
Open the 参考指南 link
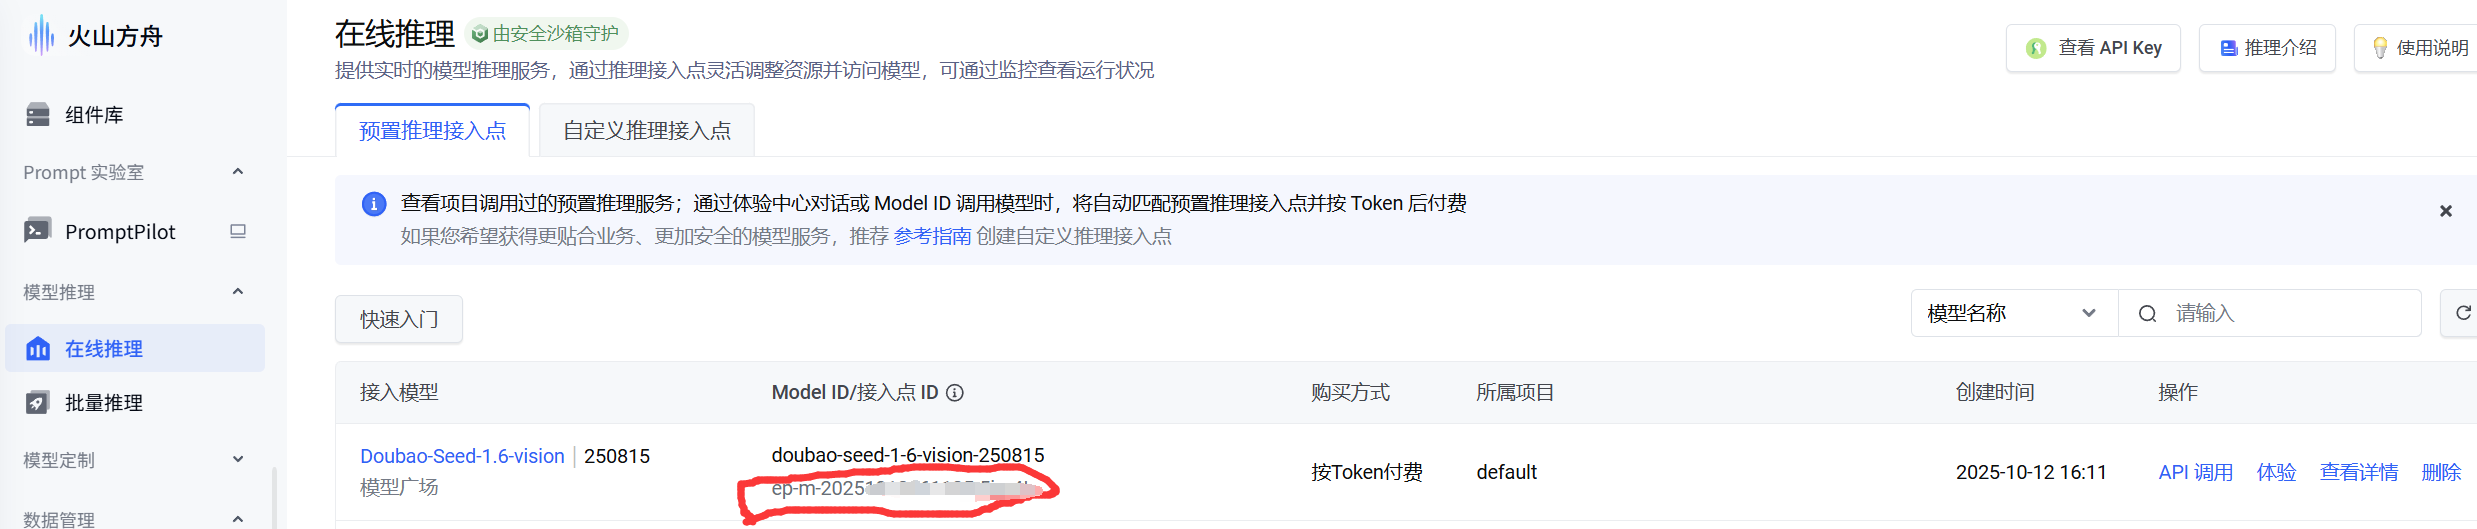click(x=932, y=236)
